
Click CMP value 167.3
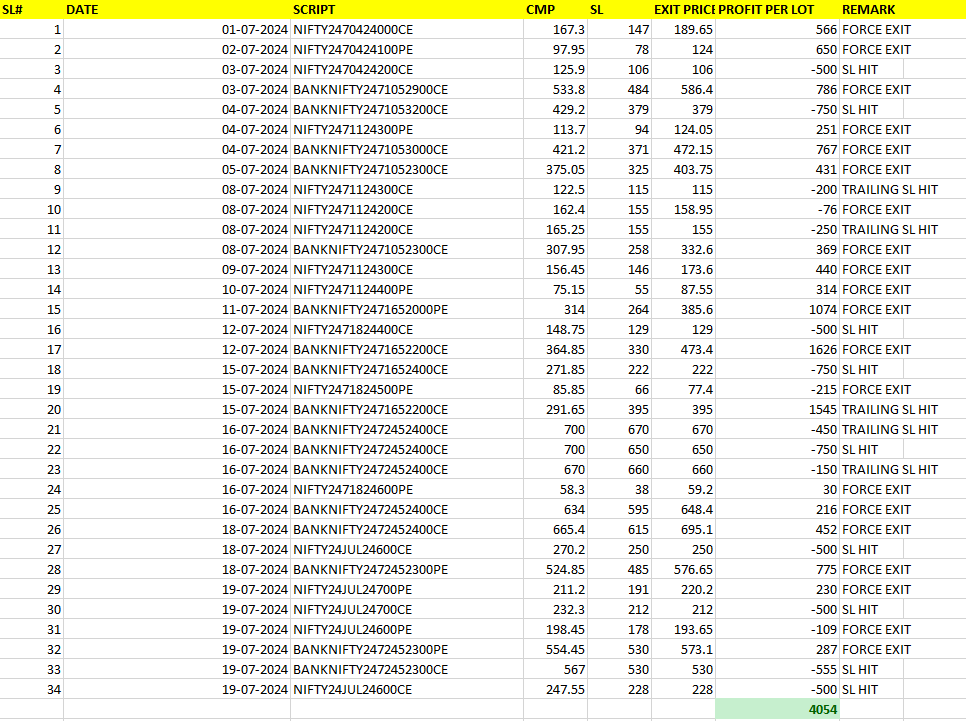[x=556, y=30]
